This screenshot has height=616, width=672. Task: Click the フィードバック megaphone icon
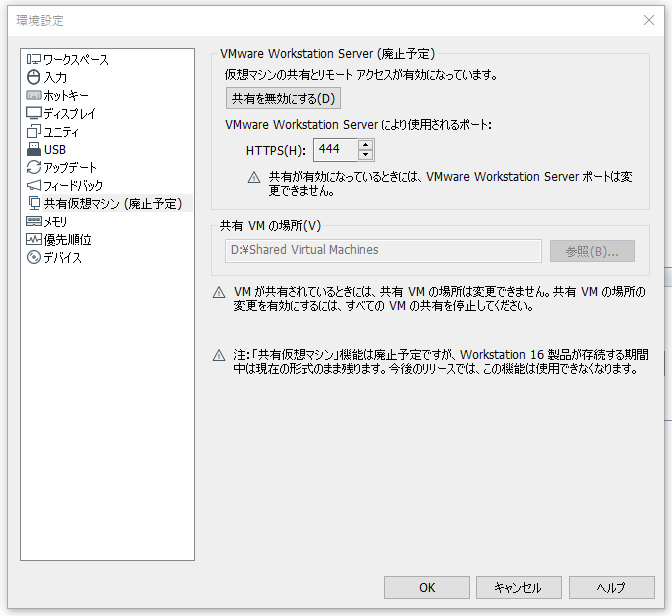34,185
